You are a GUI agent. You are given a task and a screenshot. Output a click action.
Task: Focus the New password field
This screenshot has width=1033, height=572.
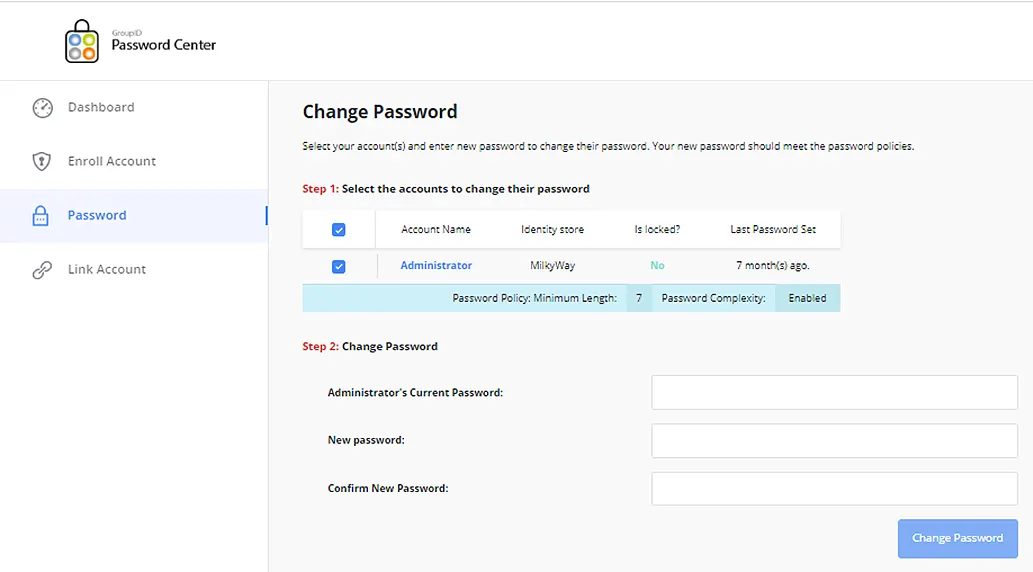(x=834, y=440)
